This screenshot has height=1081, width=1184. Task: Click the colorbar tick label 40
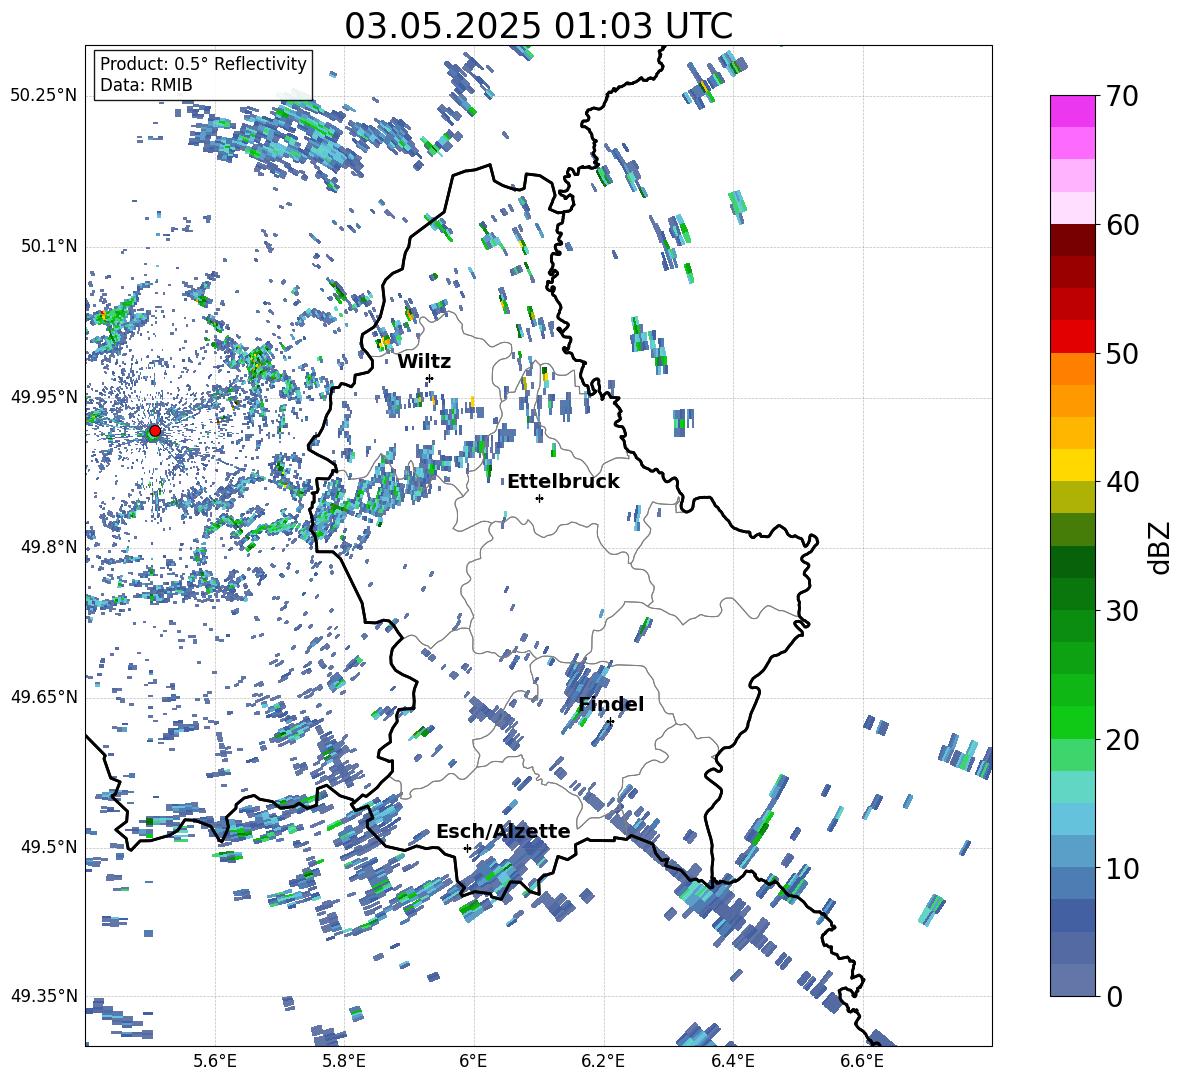(x=1122, y=482)
